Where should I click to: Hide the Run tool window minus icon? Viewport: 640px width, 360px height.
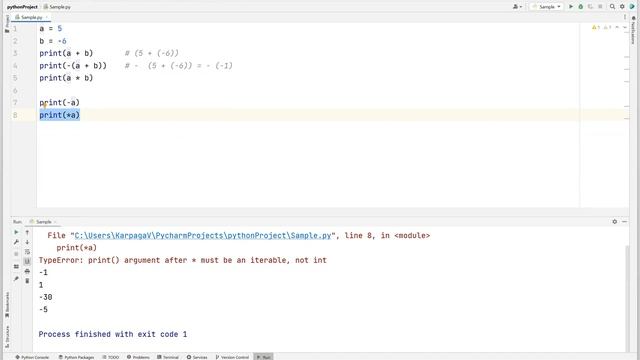pos(624,221)
